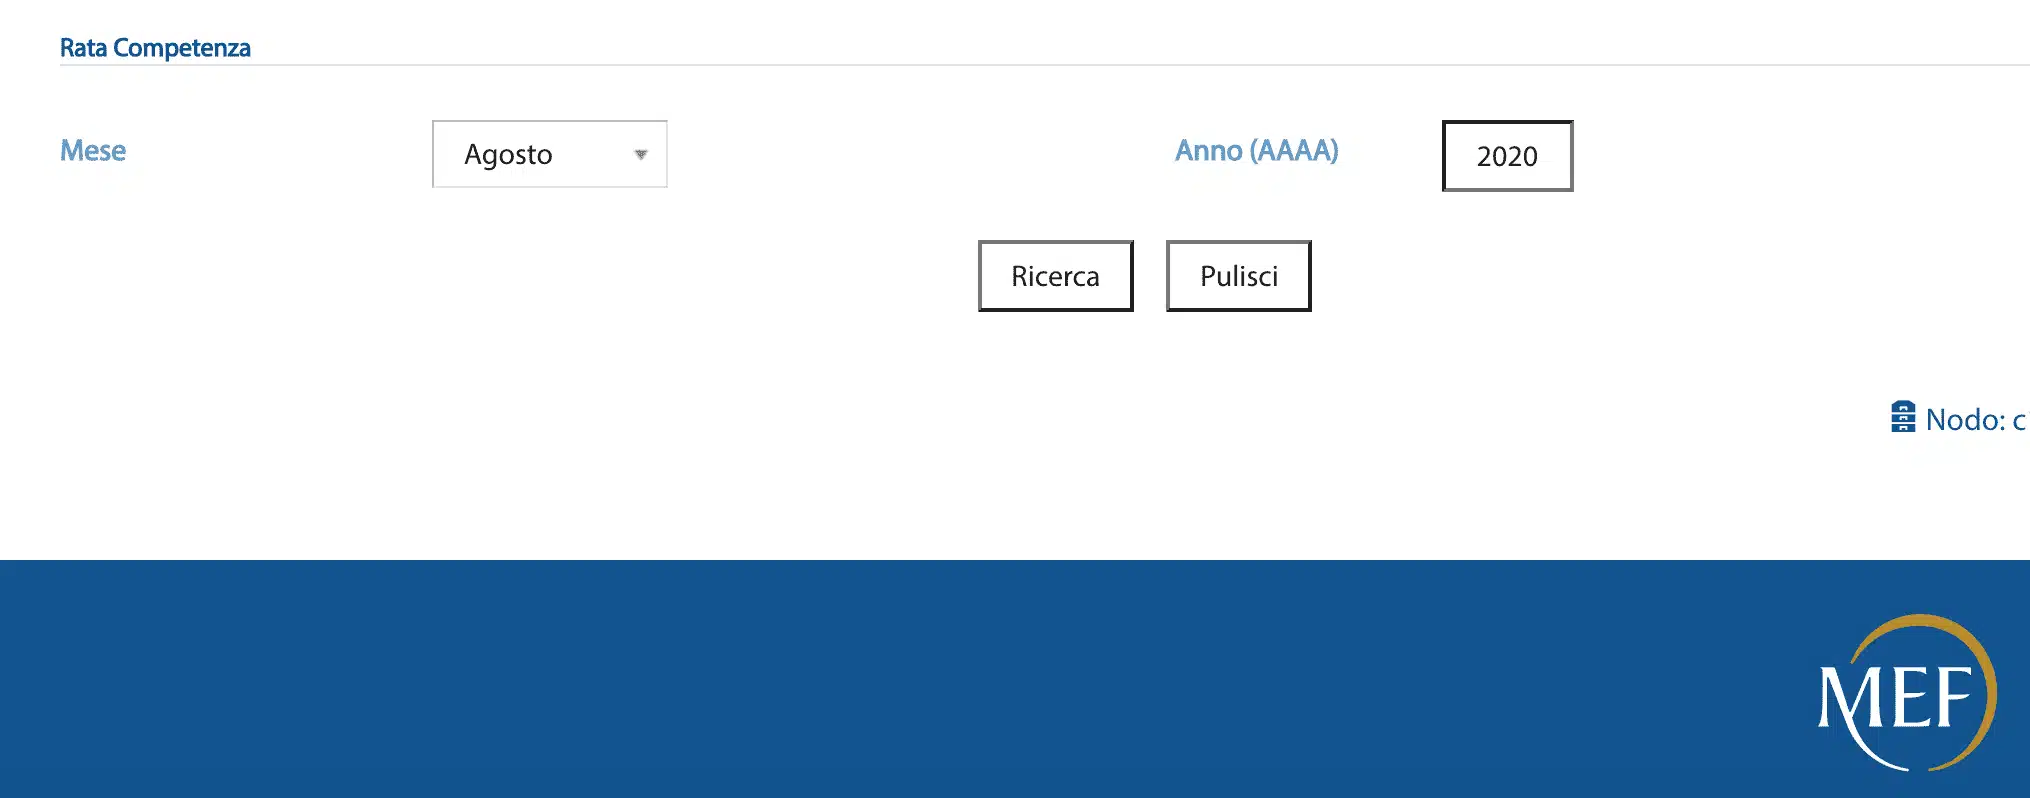The width and height of the screenshot is (2030, 798).
Task: Click the small arrow in the Agosto selector
Action: (641, 154)
